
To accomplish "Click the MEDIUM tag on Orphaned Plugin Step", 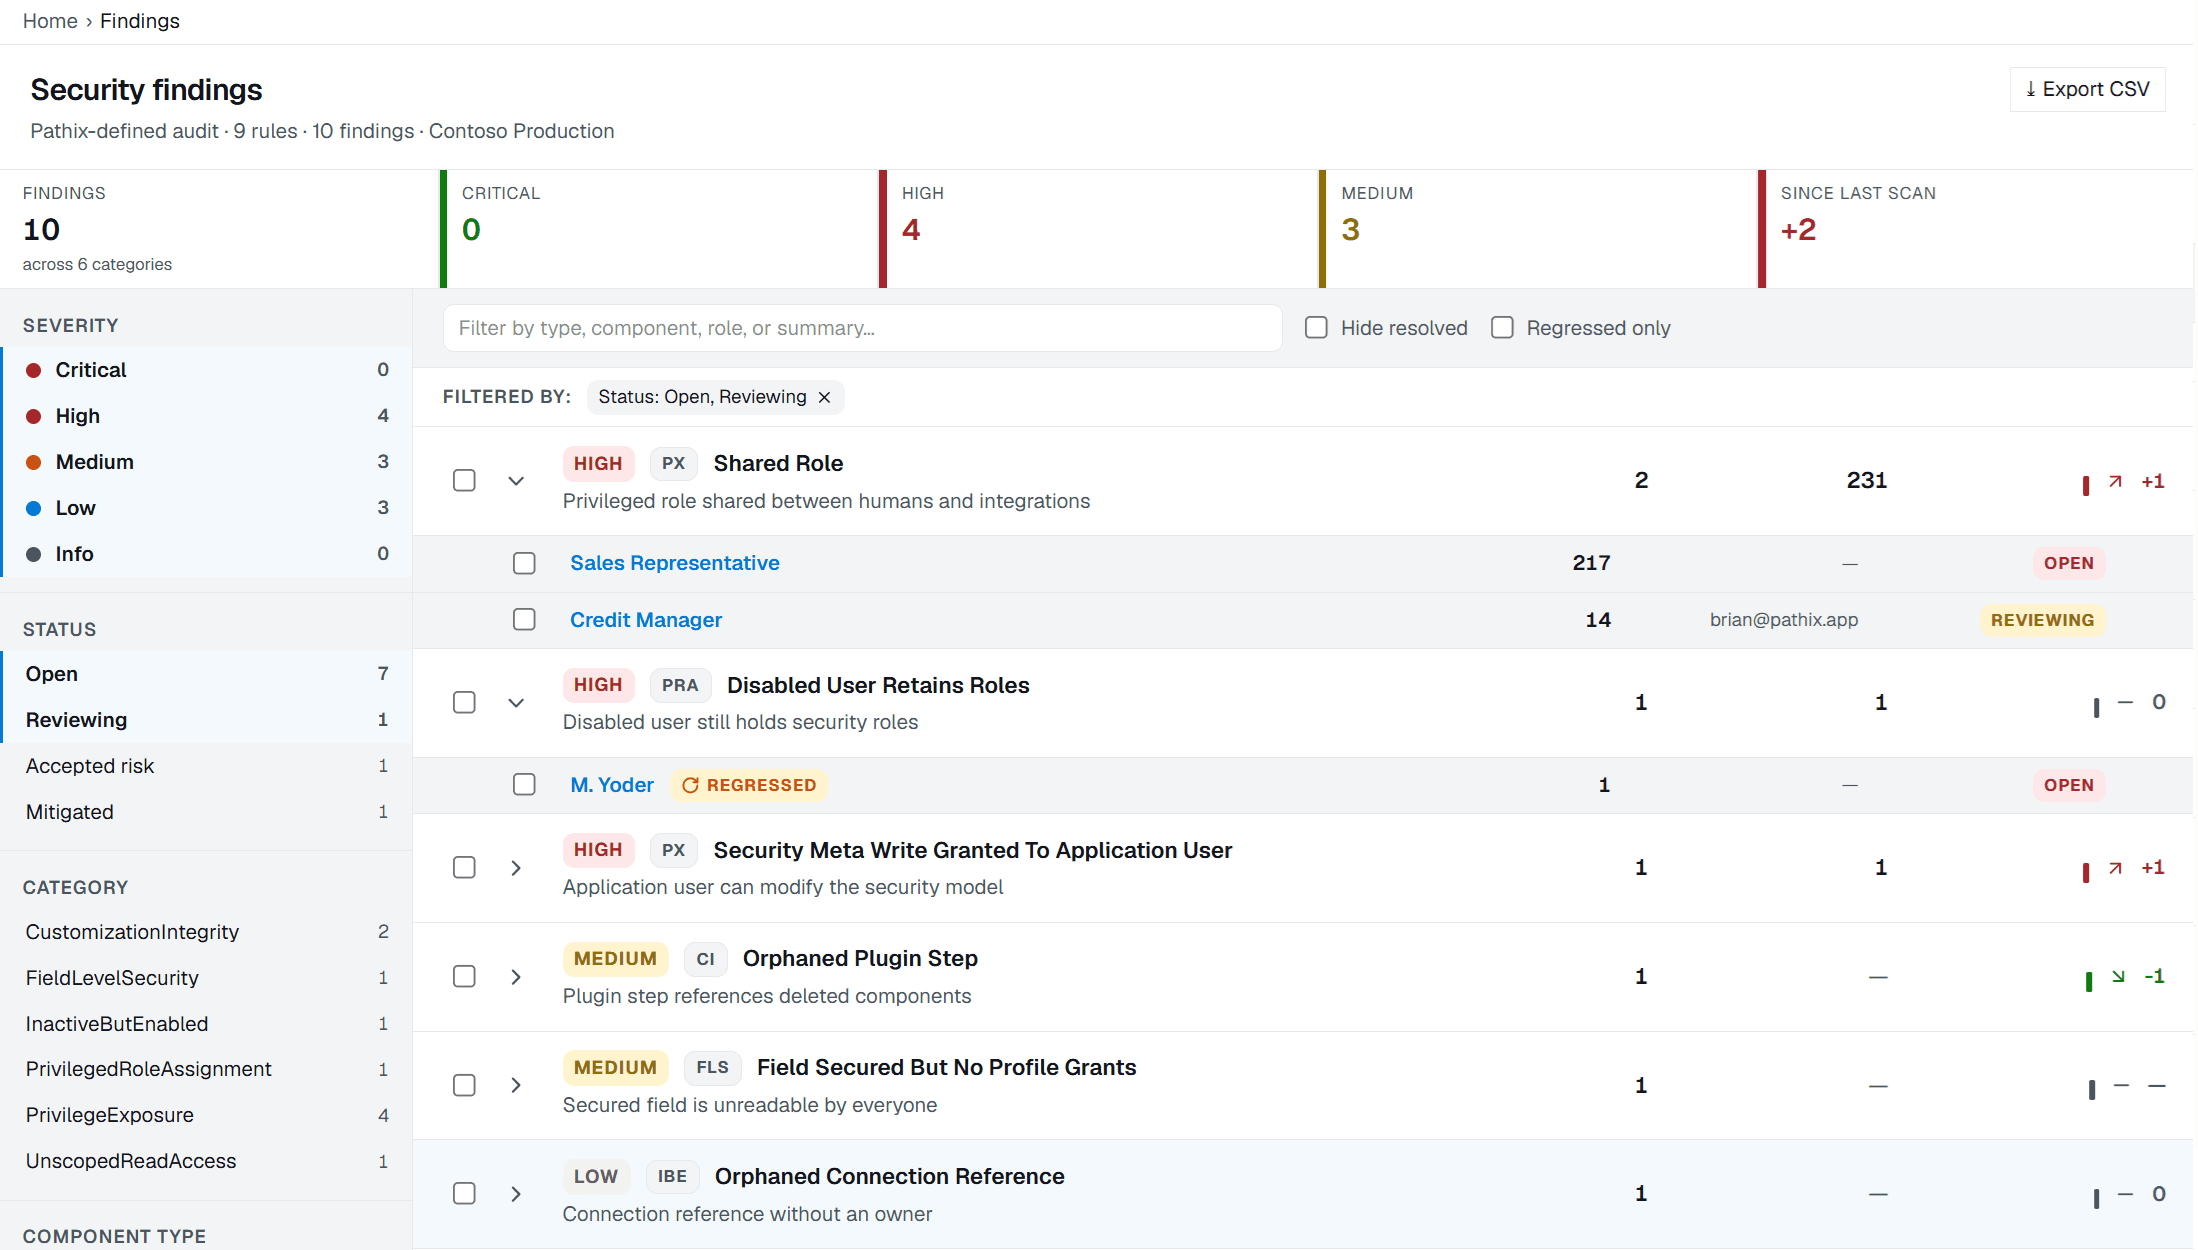I will 615,959.
